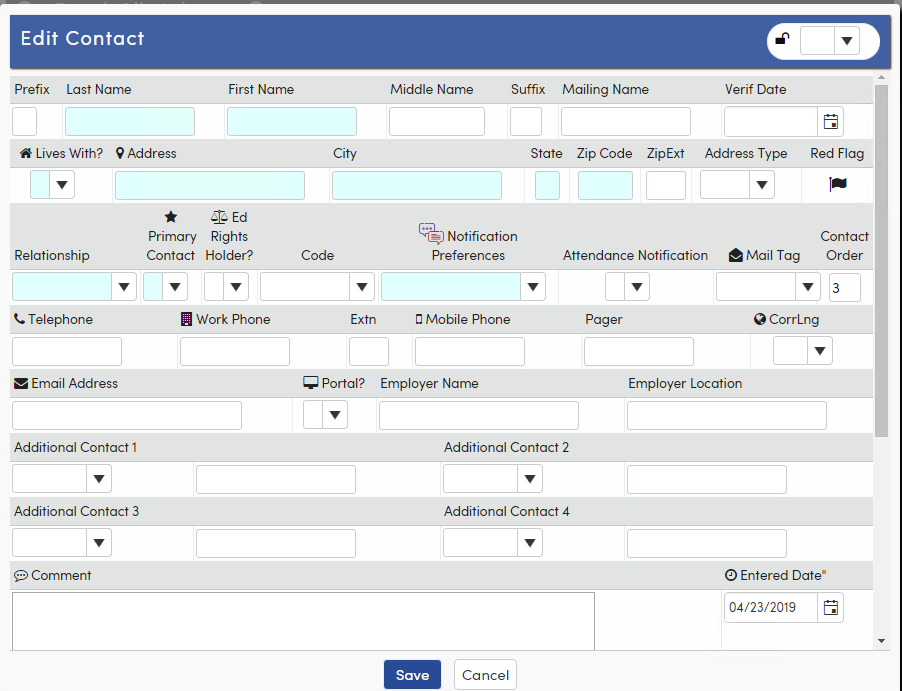Select the Primary Contact star icon
This screenshot has width=902, height=691.
[171, 216]
